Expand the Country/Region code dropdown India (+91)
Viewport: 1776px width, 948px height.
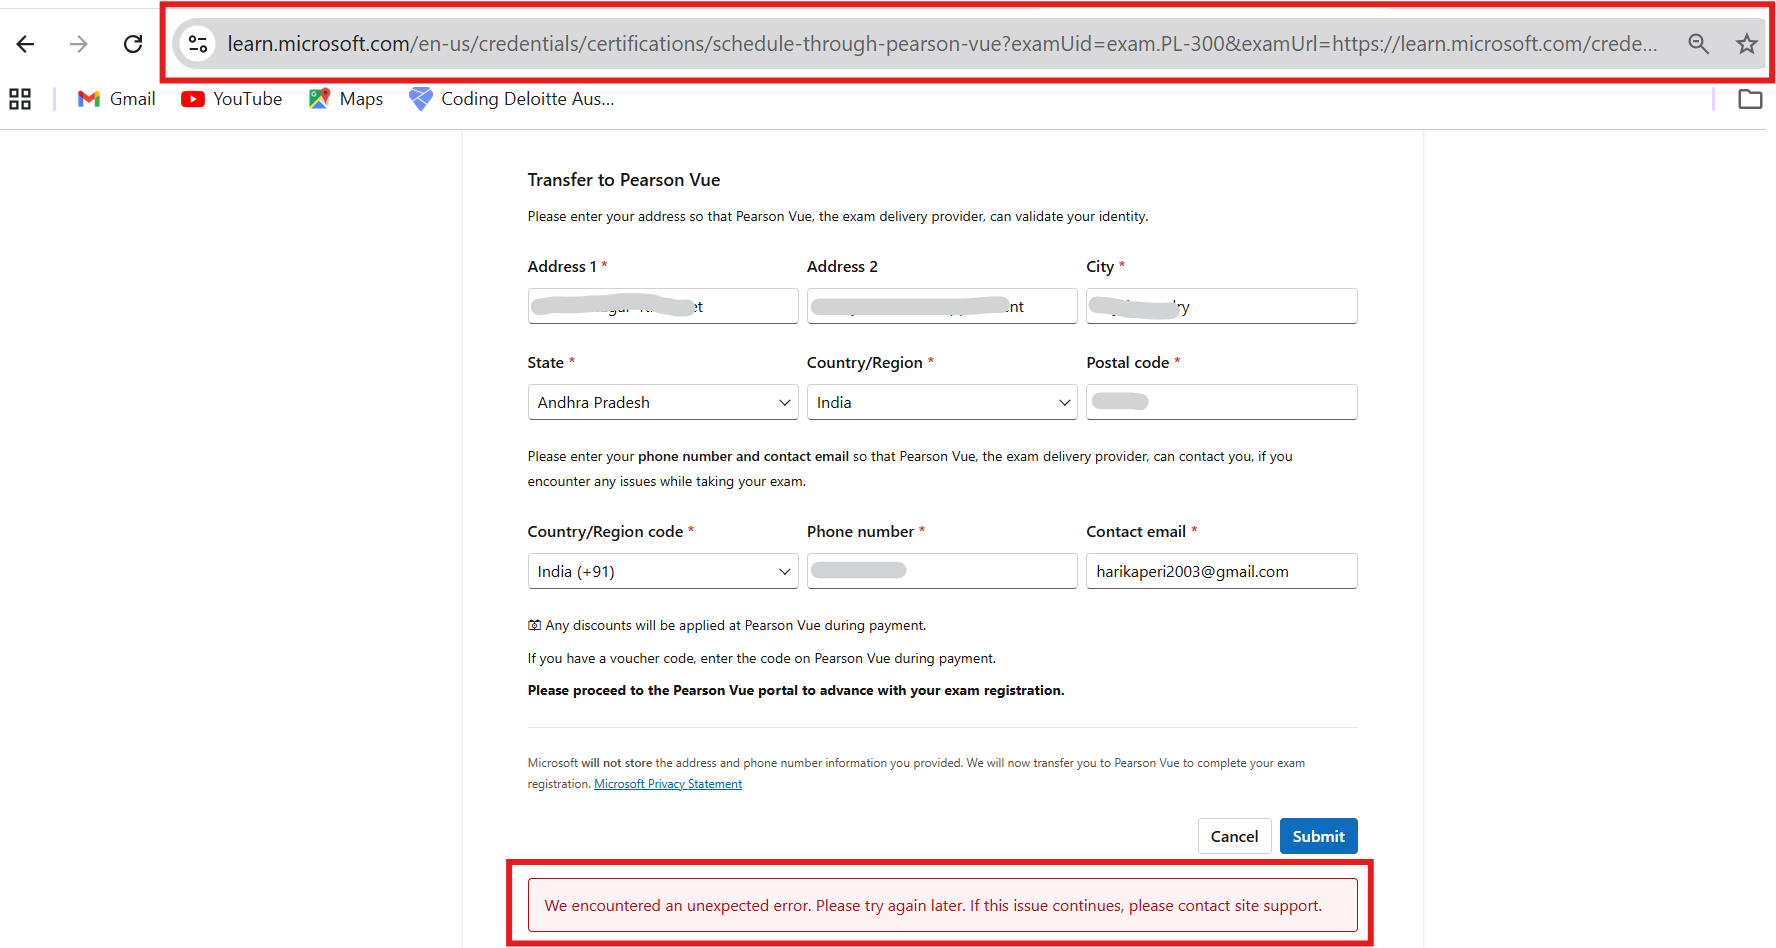[663, 571]
